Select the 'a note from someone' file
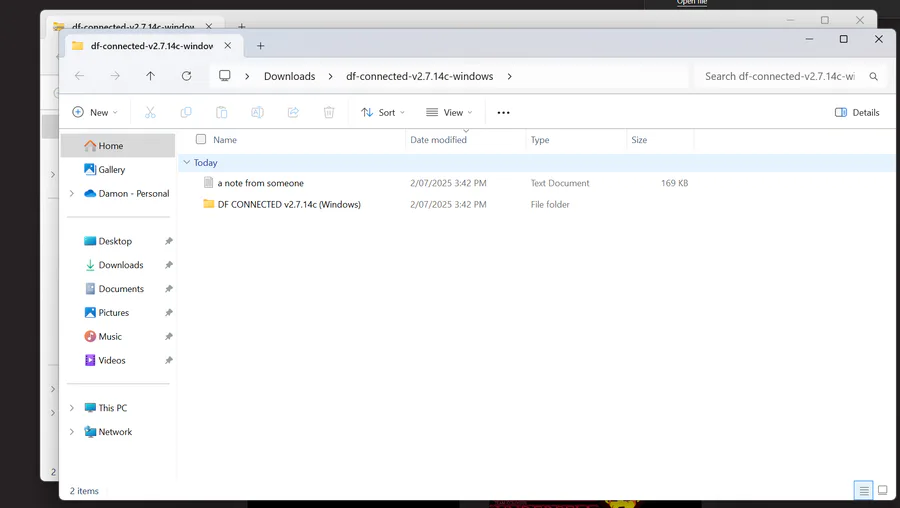 pyautogui.click(x=261, y=183)
